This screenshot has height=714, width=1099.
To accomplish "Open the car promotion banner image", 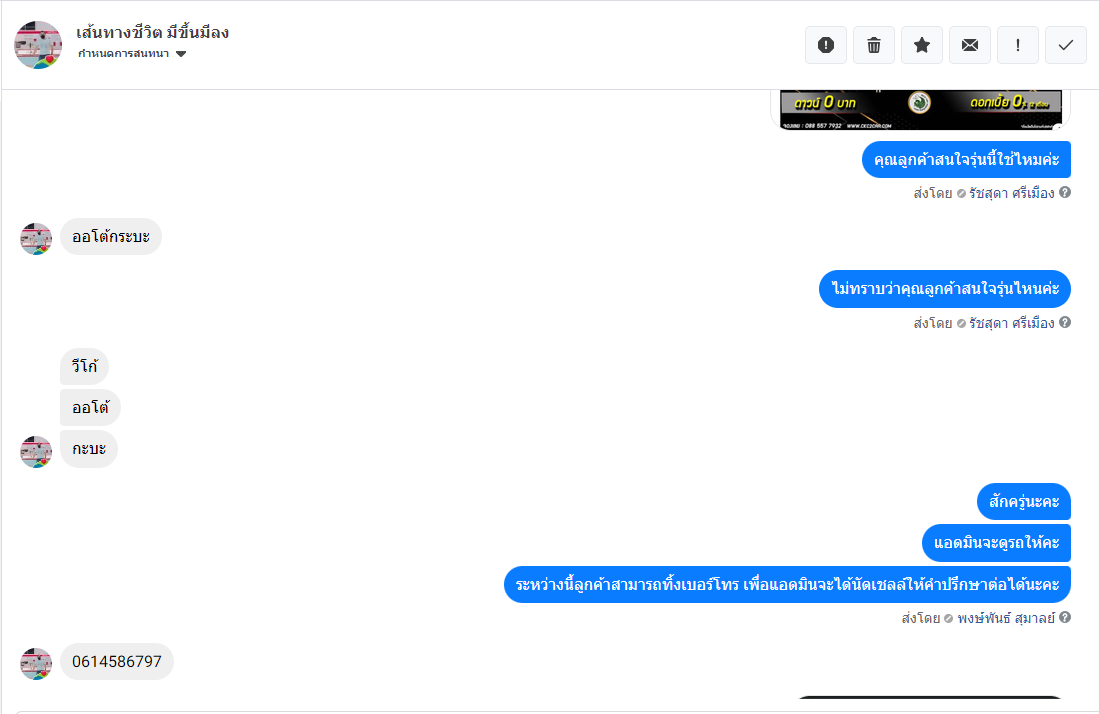I will (920, 109).
